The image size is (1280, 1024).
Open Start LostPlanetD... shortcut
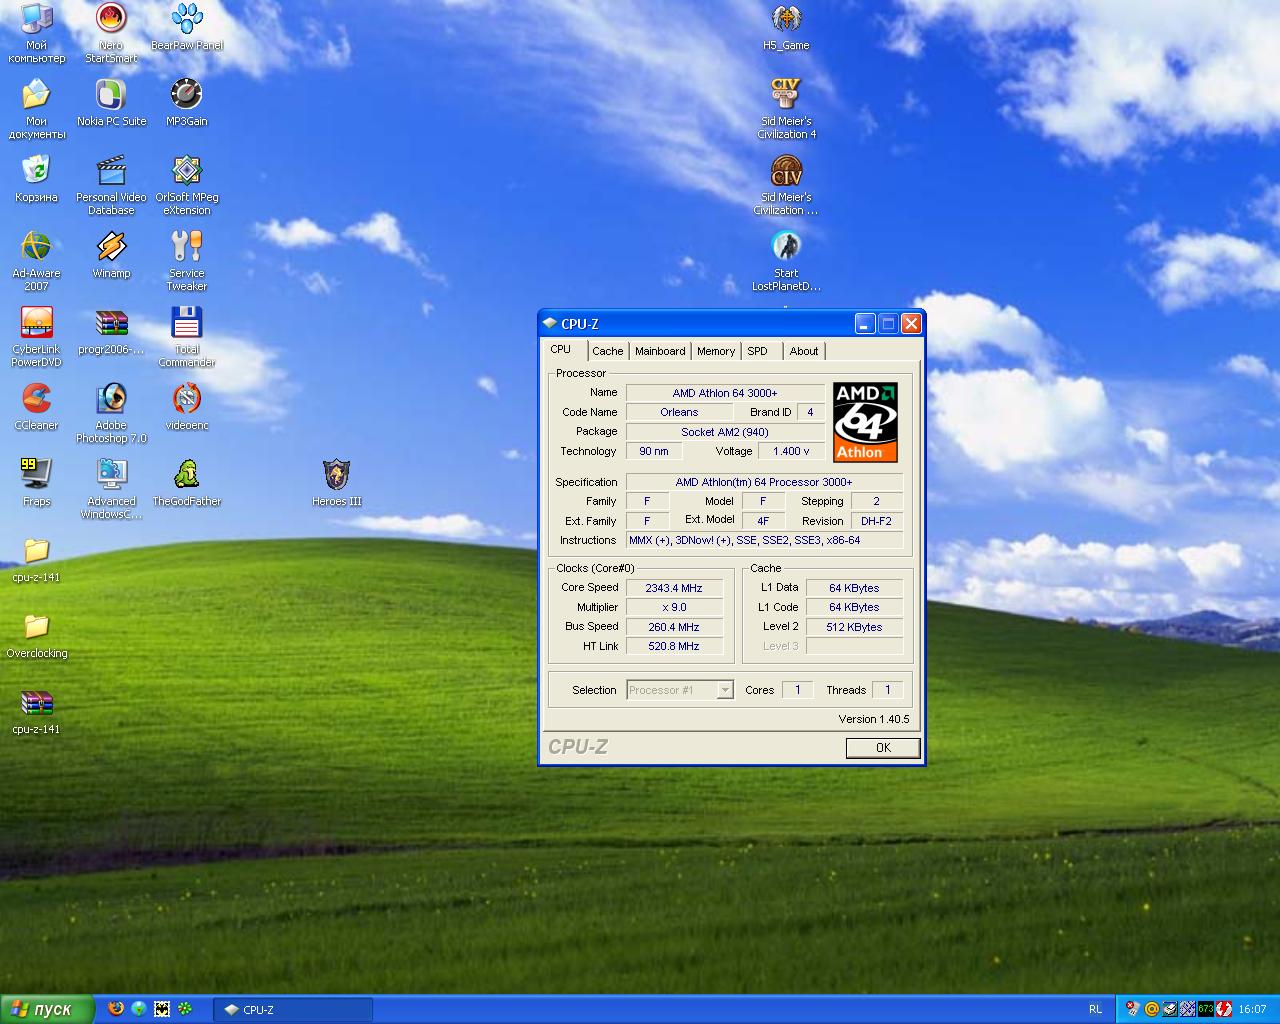coord(786,260)
